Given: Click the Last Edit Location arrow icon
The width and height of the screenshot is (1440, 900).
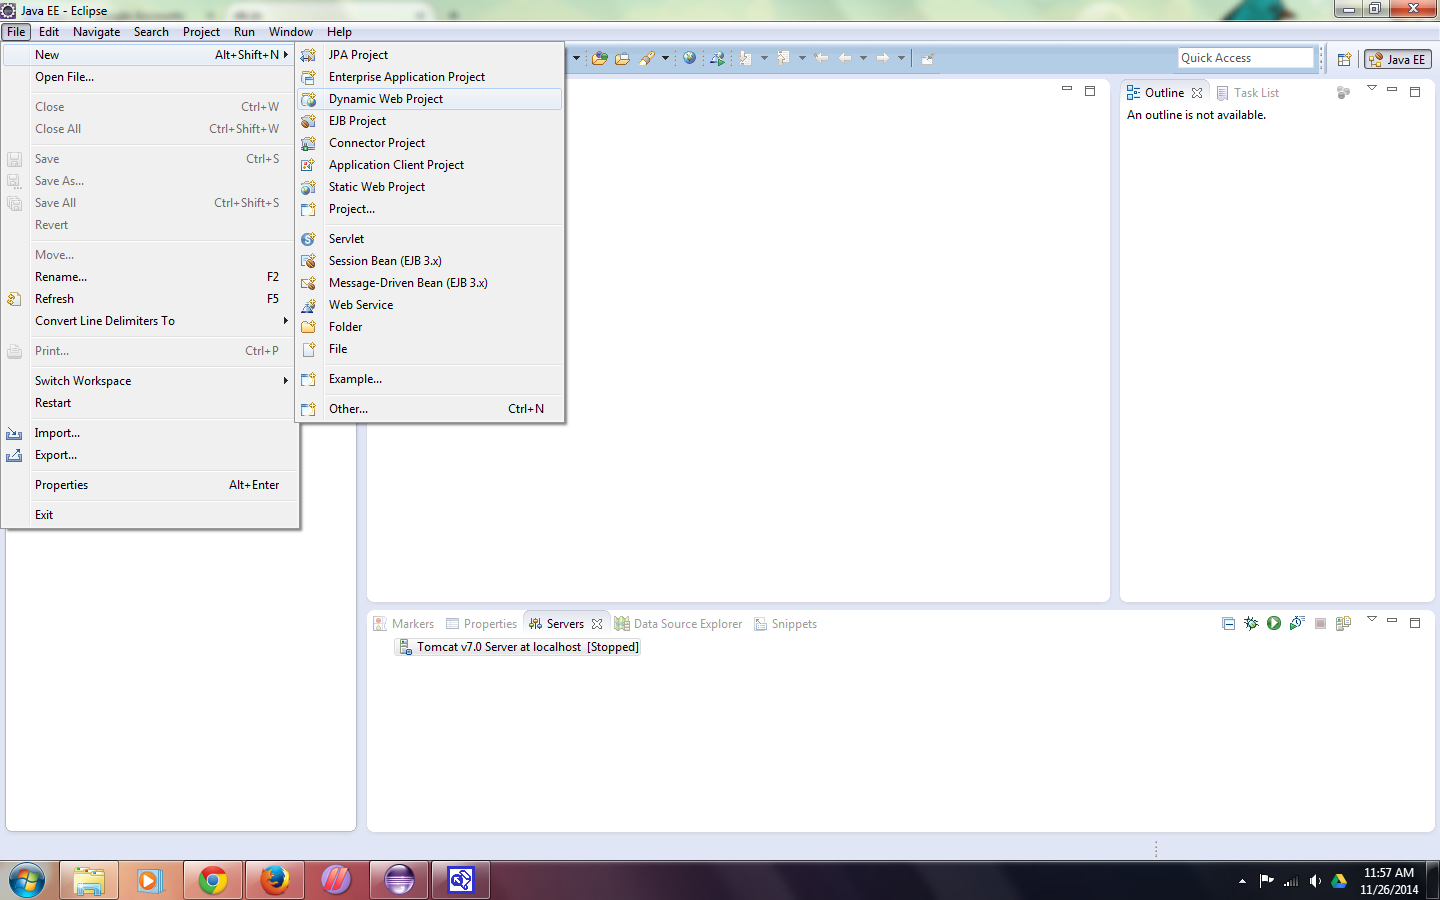Looking at the screenshot, I should (x=821, y=58).
